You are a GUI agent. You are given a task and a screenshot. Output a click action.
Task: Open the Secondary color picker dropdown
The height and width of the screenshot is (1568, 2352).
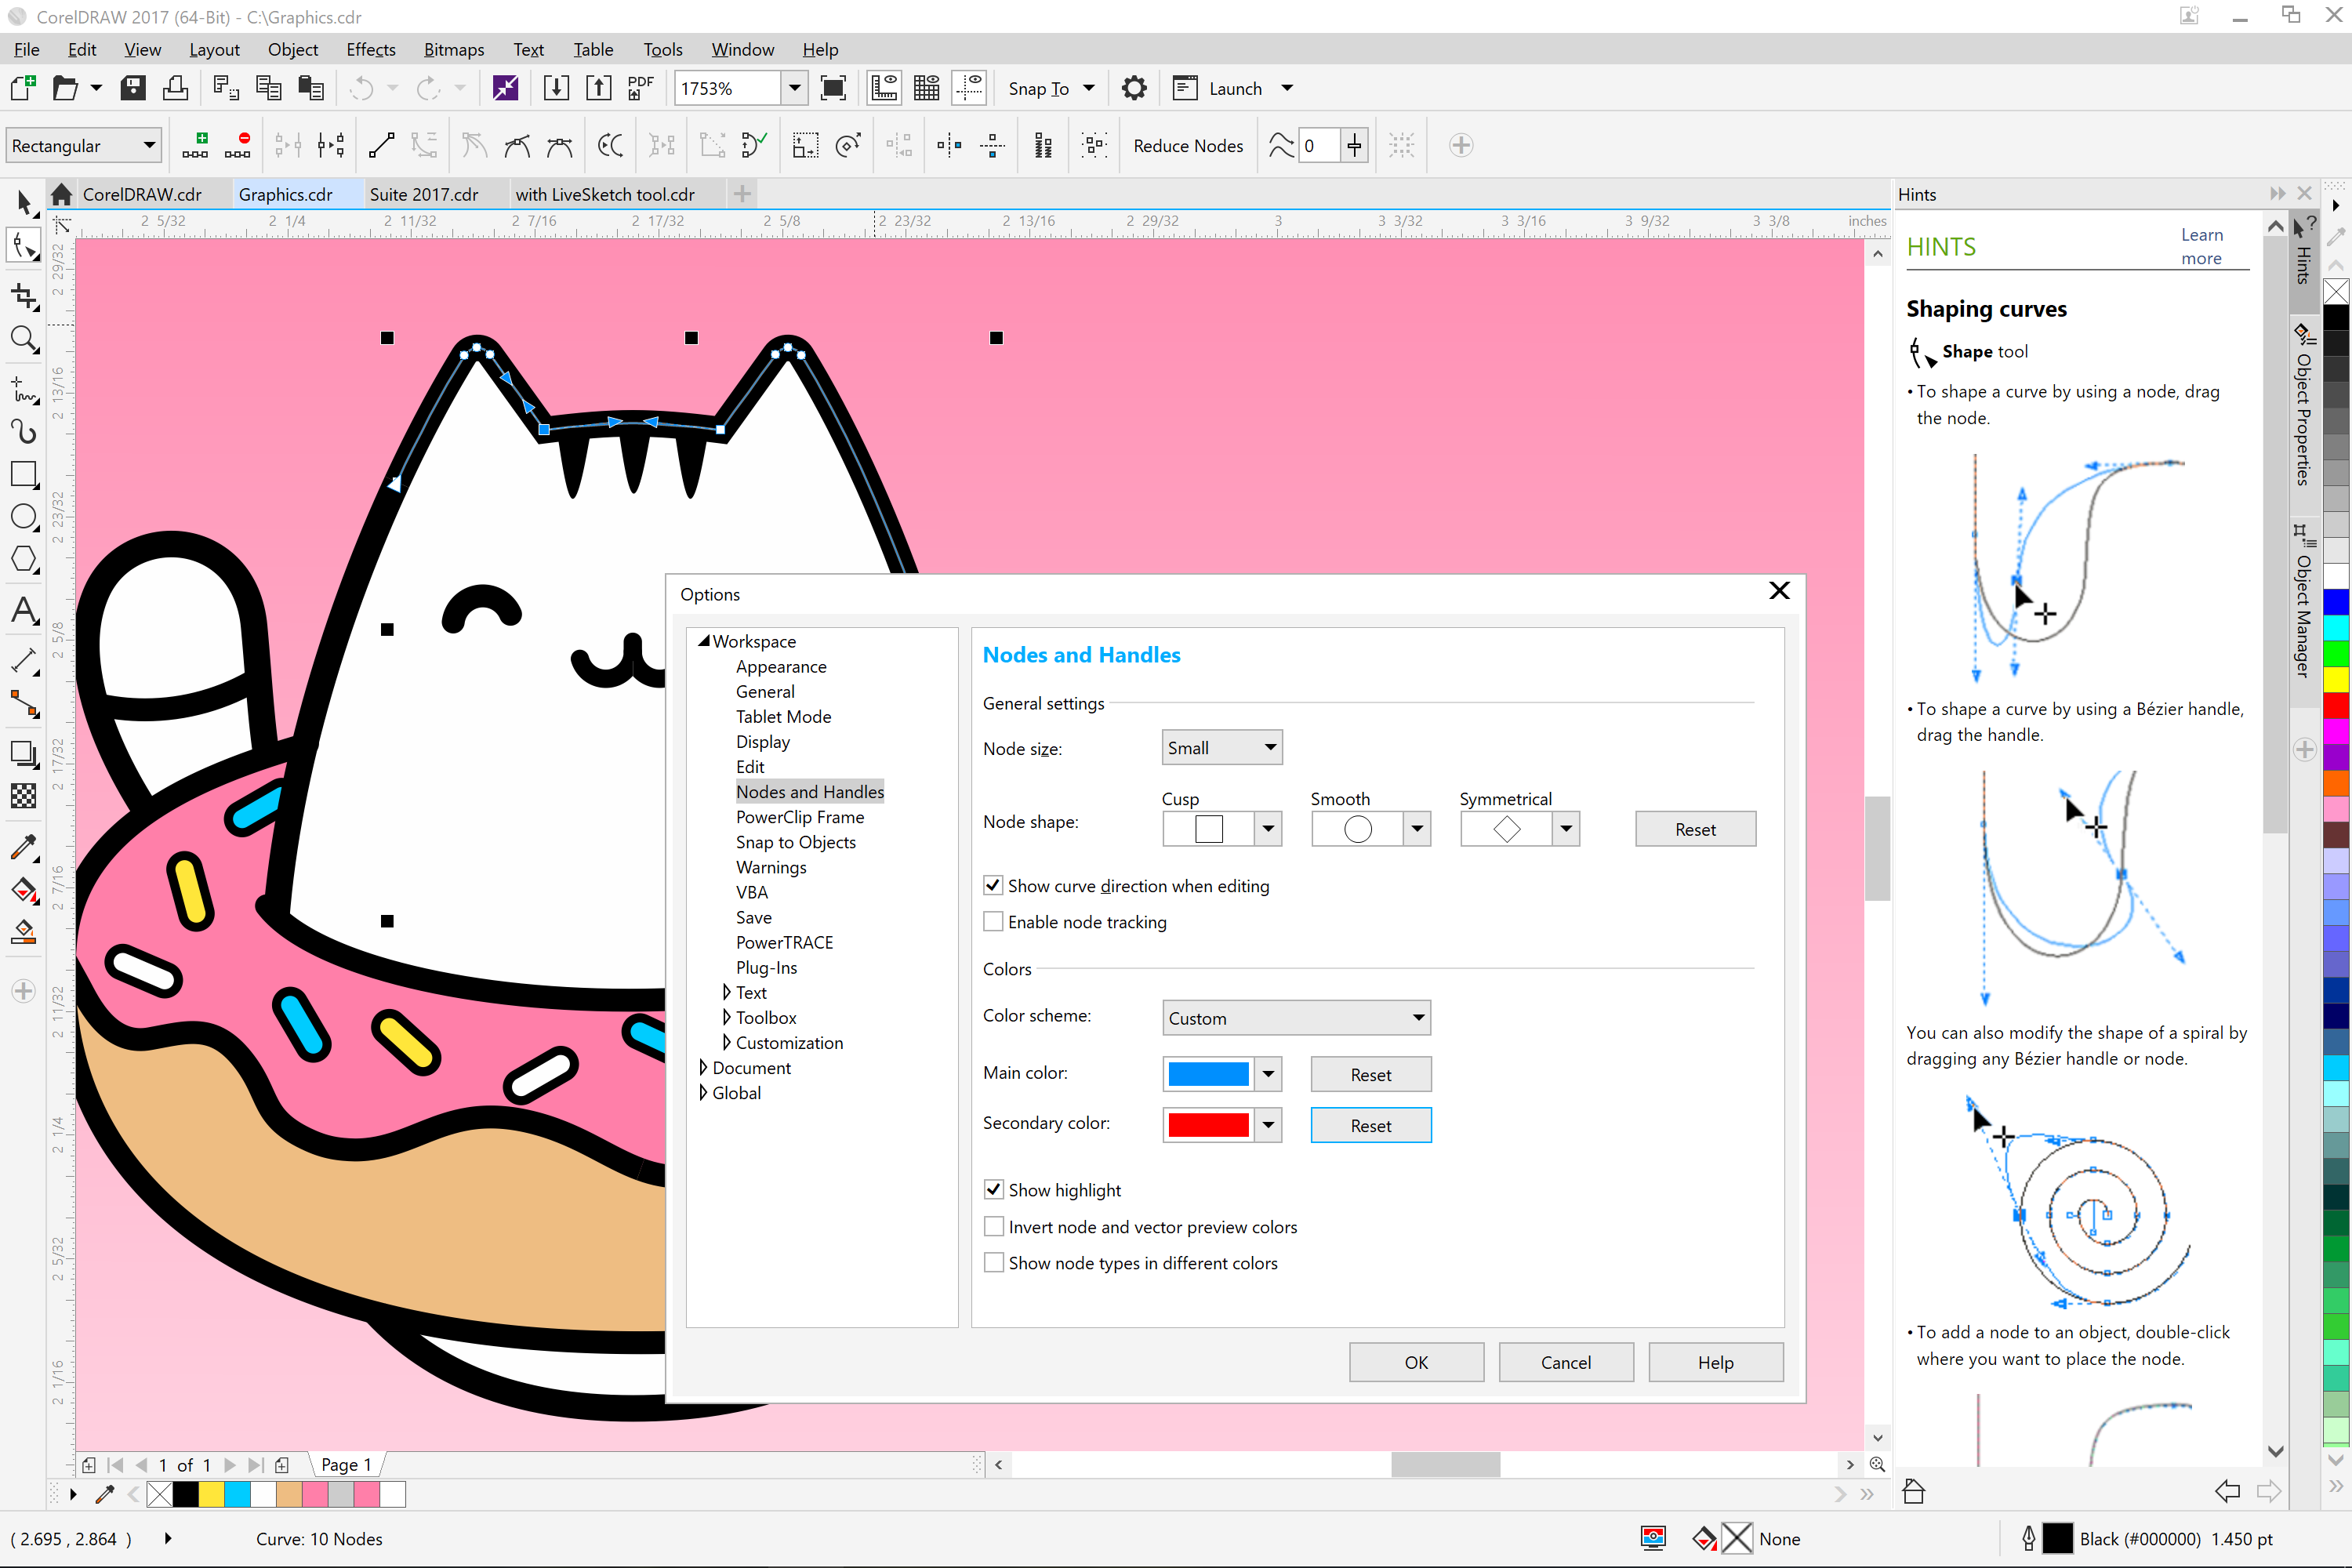1268,1125
